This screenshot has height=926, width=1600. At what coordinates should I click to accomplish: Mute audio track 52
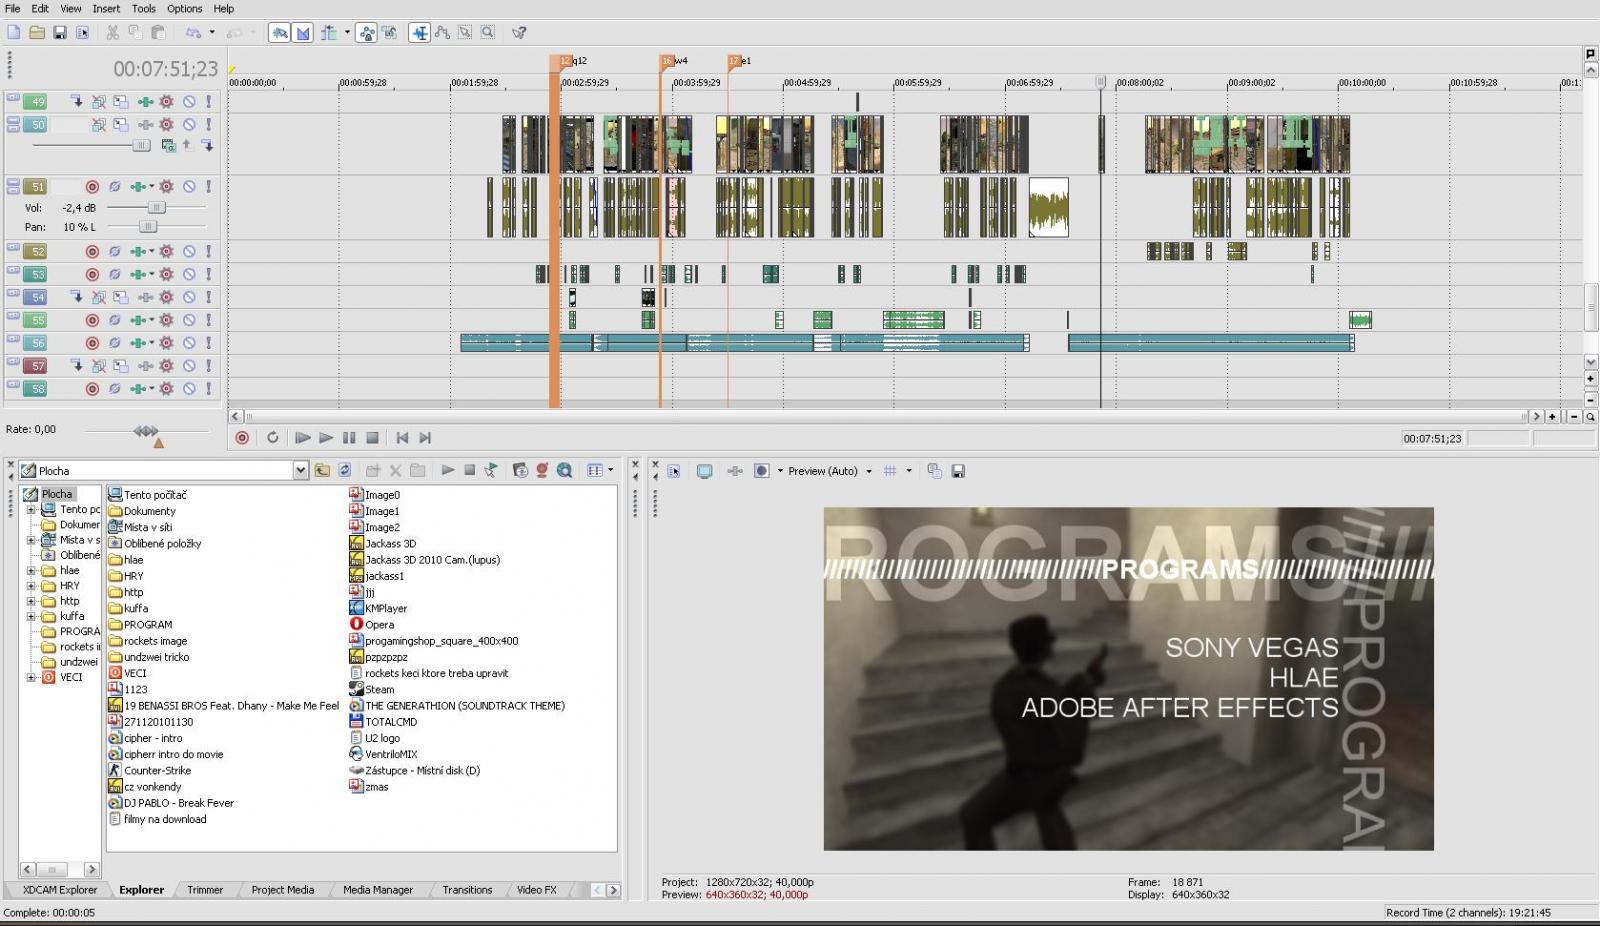pyautogui.click(x=189, y=252)
